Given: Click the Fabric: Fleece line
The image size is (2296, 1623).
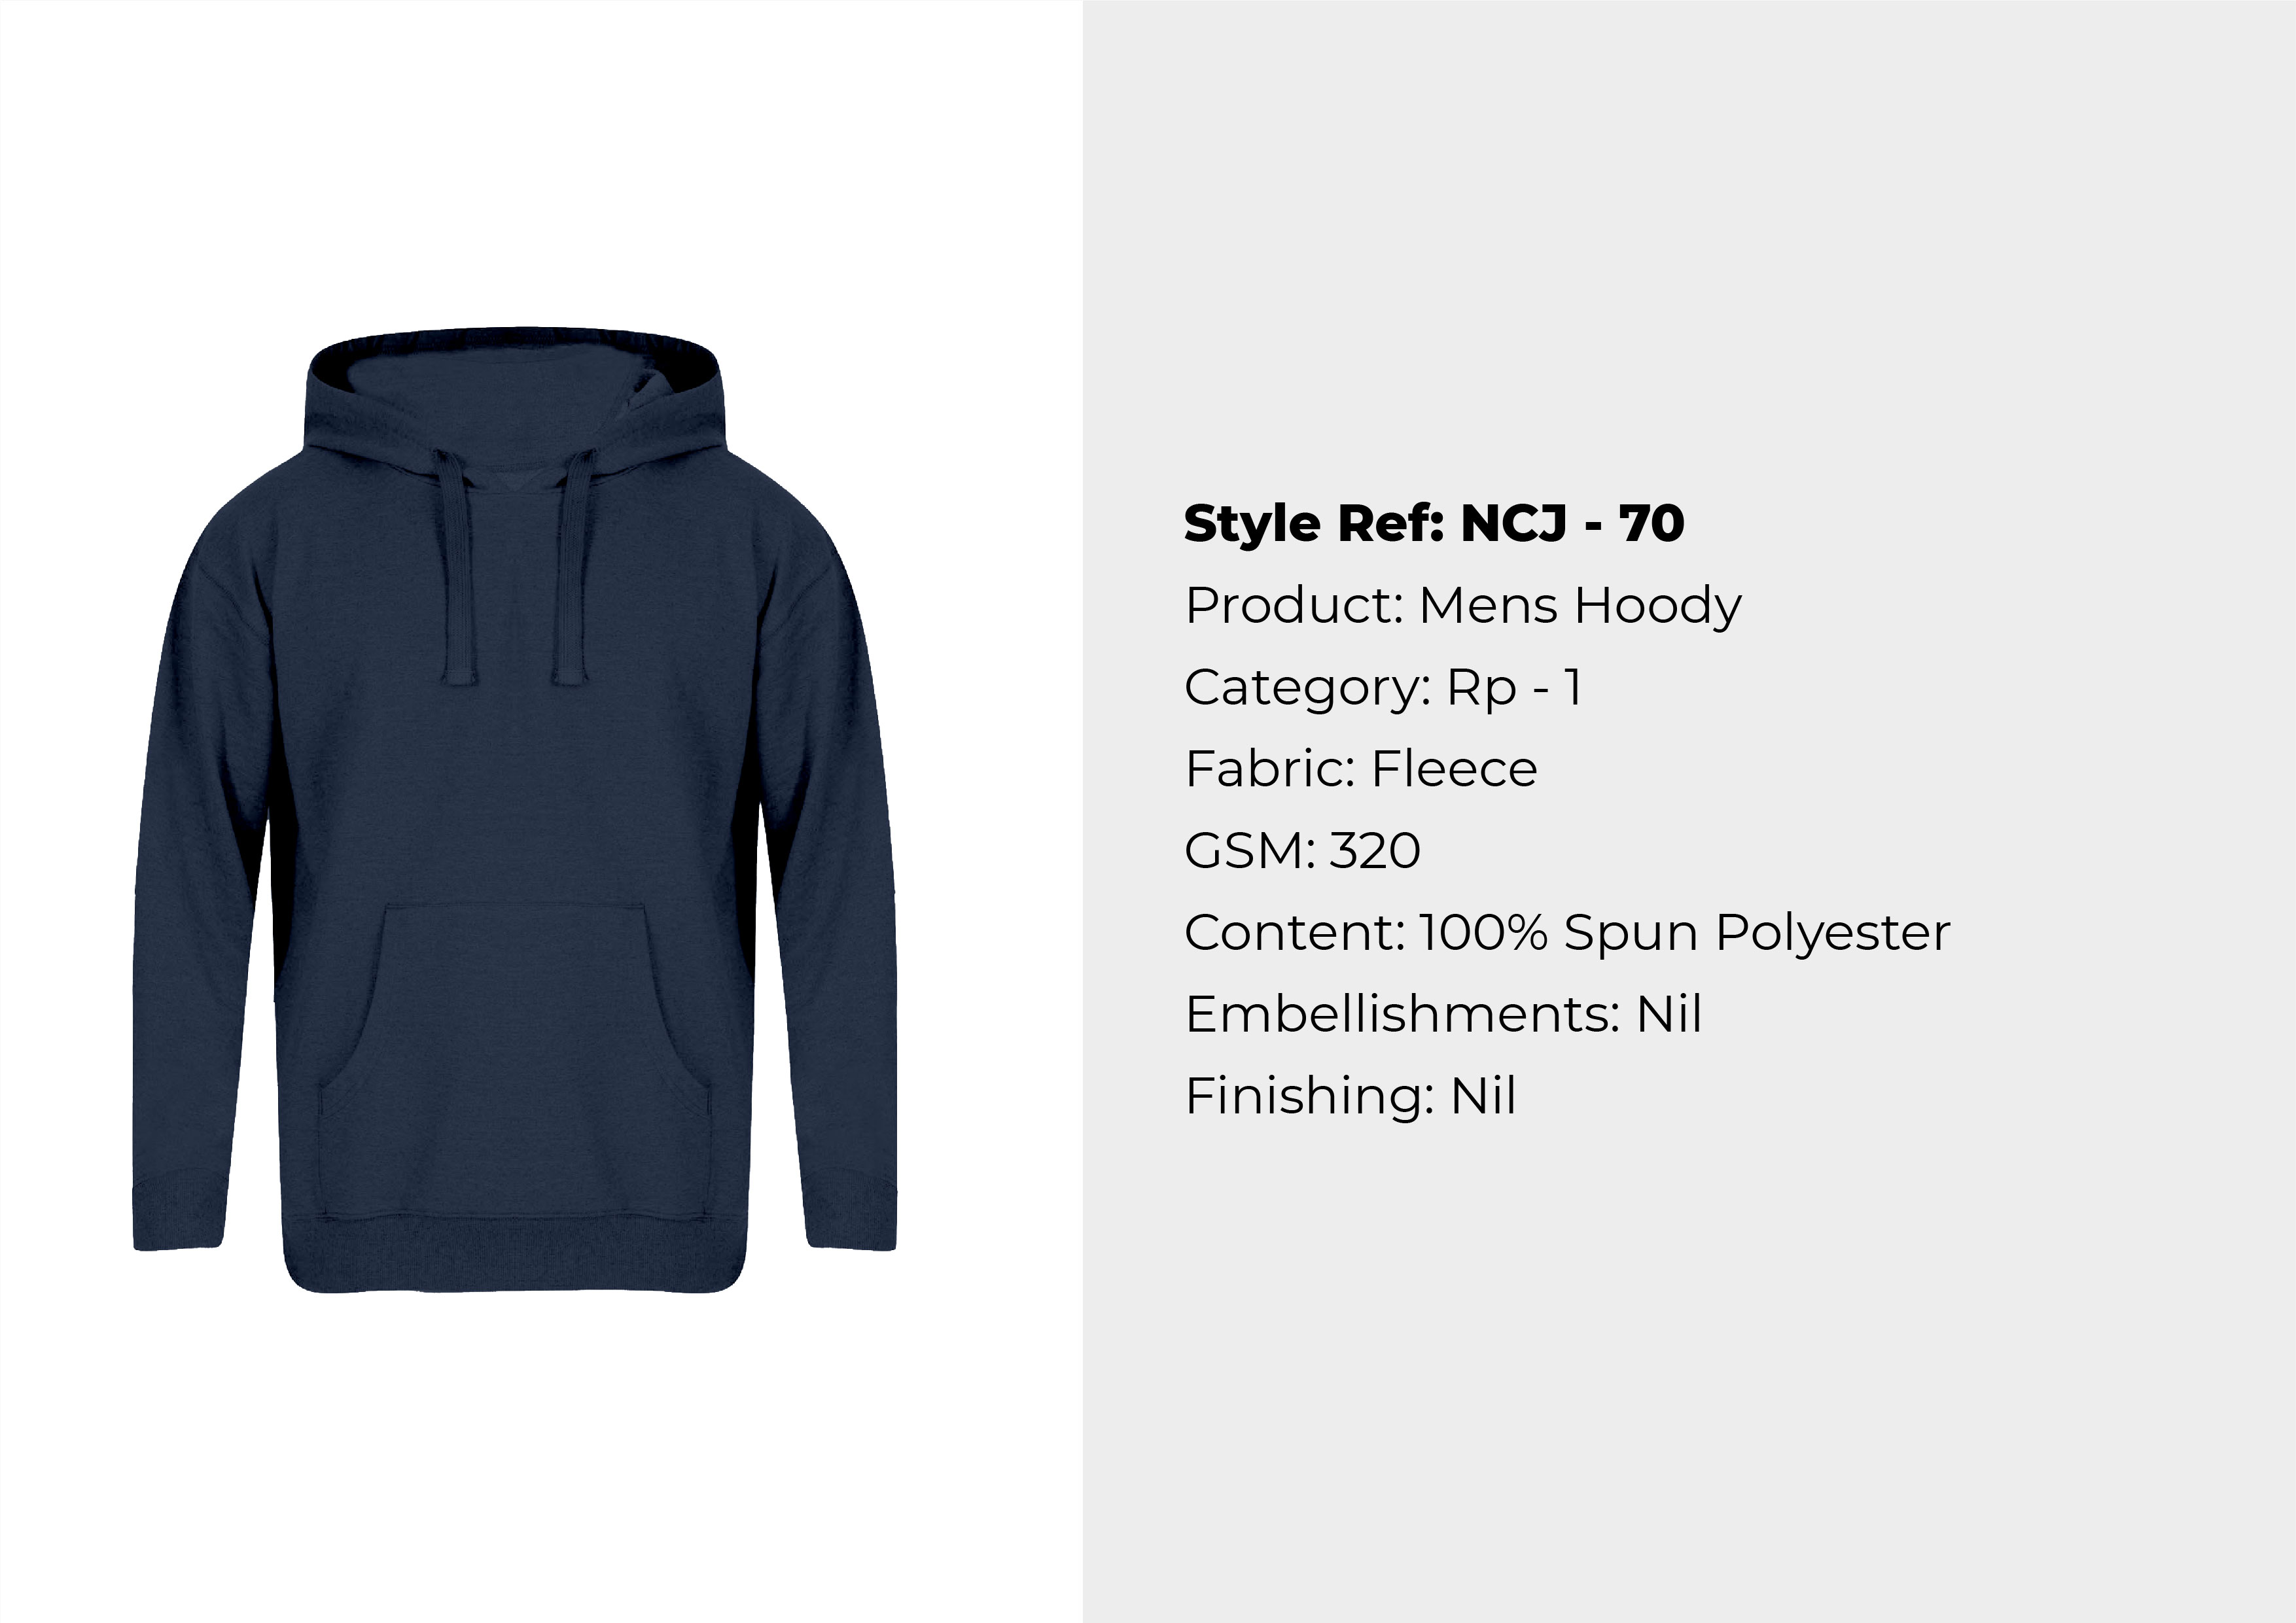Looking at the screenshot, I should pos(1361,769).
